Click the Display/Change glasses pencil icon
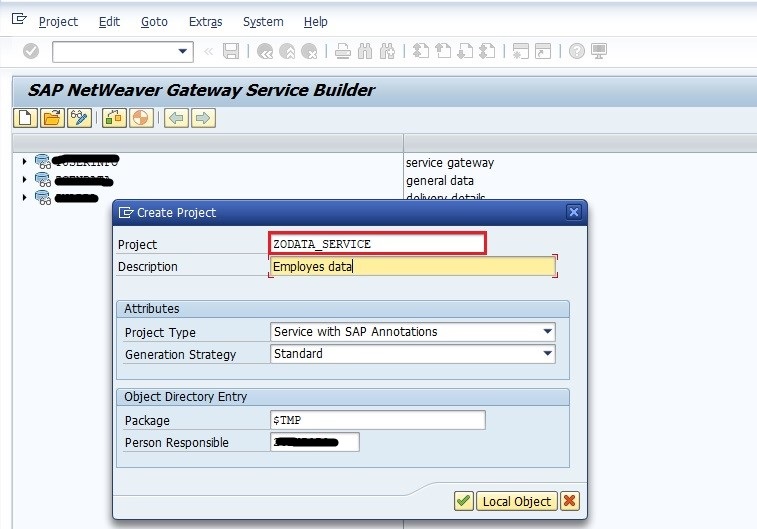 [x=79, y=118]
